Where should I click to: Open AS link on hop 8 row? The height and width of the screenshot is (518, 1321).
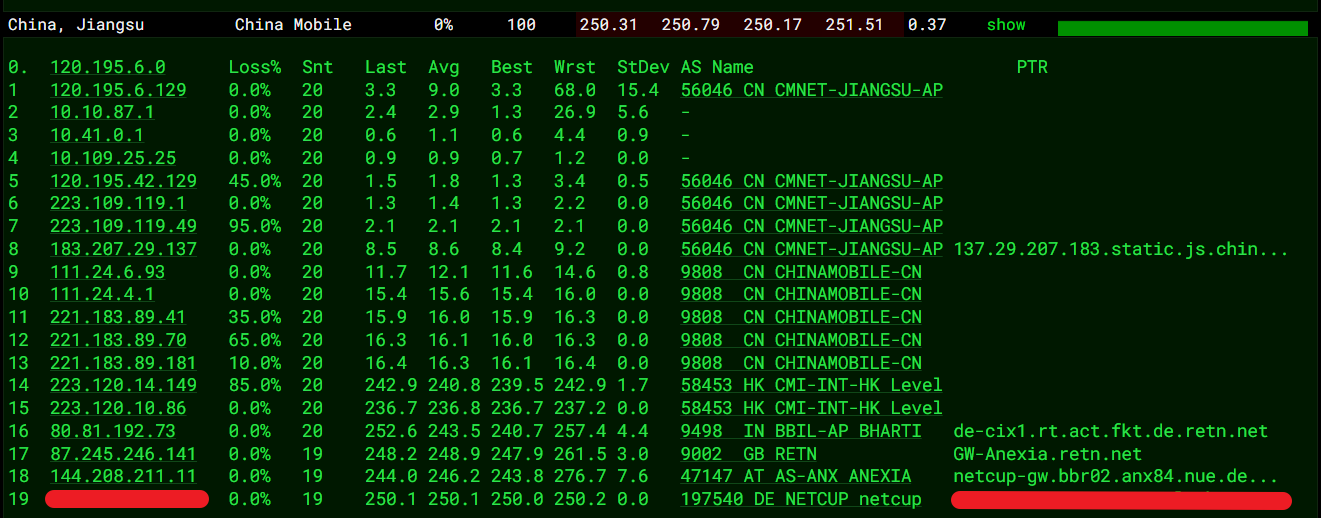tap(811, 249)
